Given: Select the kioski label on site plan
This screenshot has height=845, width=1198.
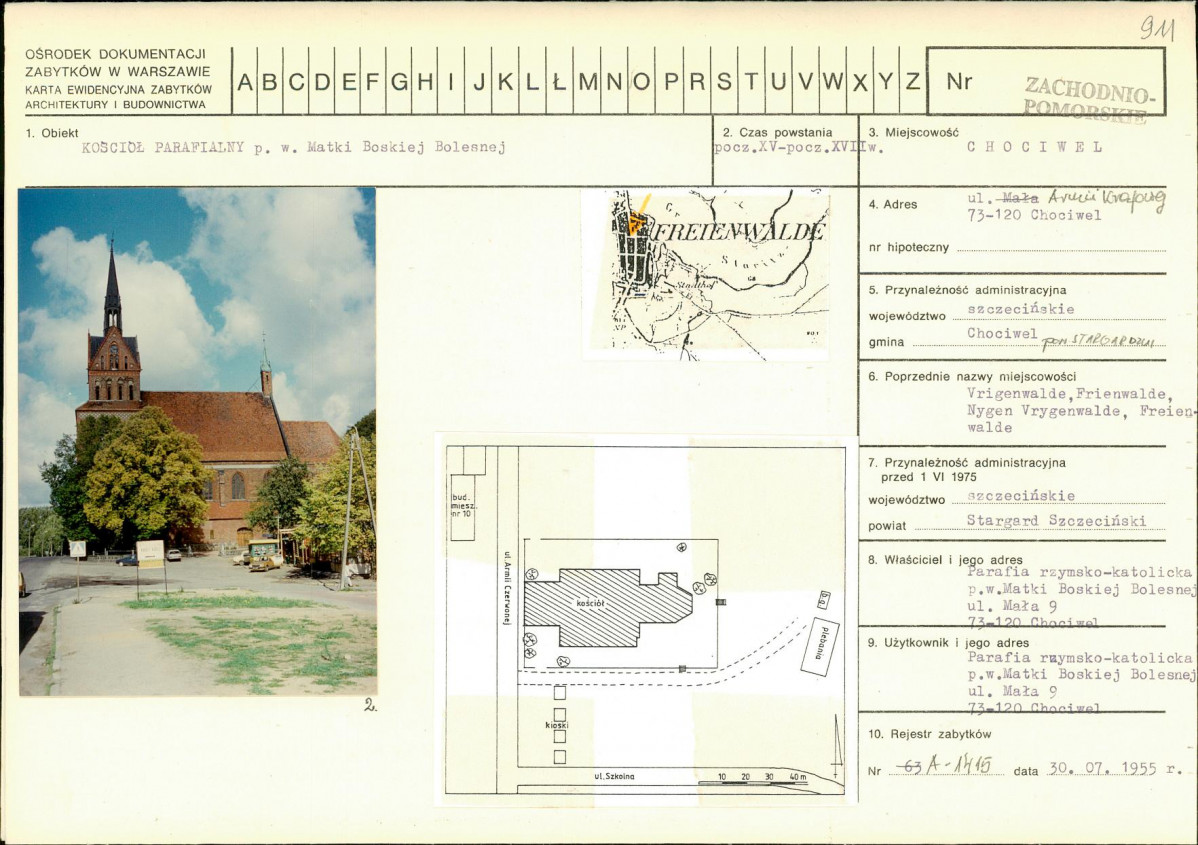Looking at the screenshot, I should coord(557,724).
